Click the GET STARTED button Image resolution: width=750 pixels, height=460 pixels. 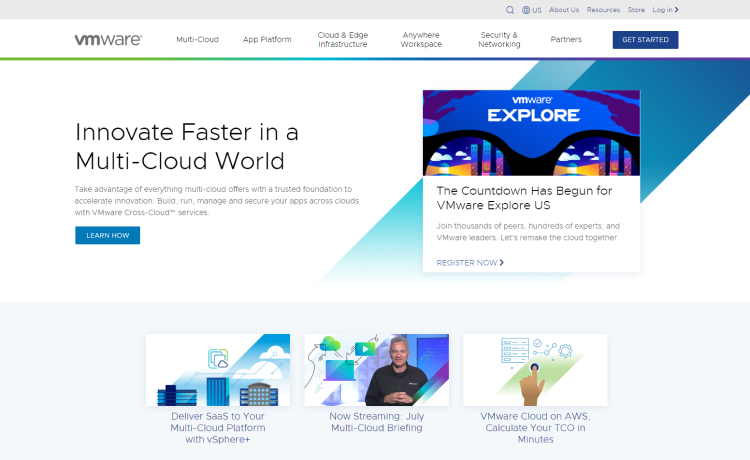pyautogui.click(x=645, y=40)
